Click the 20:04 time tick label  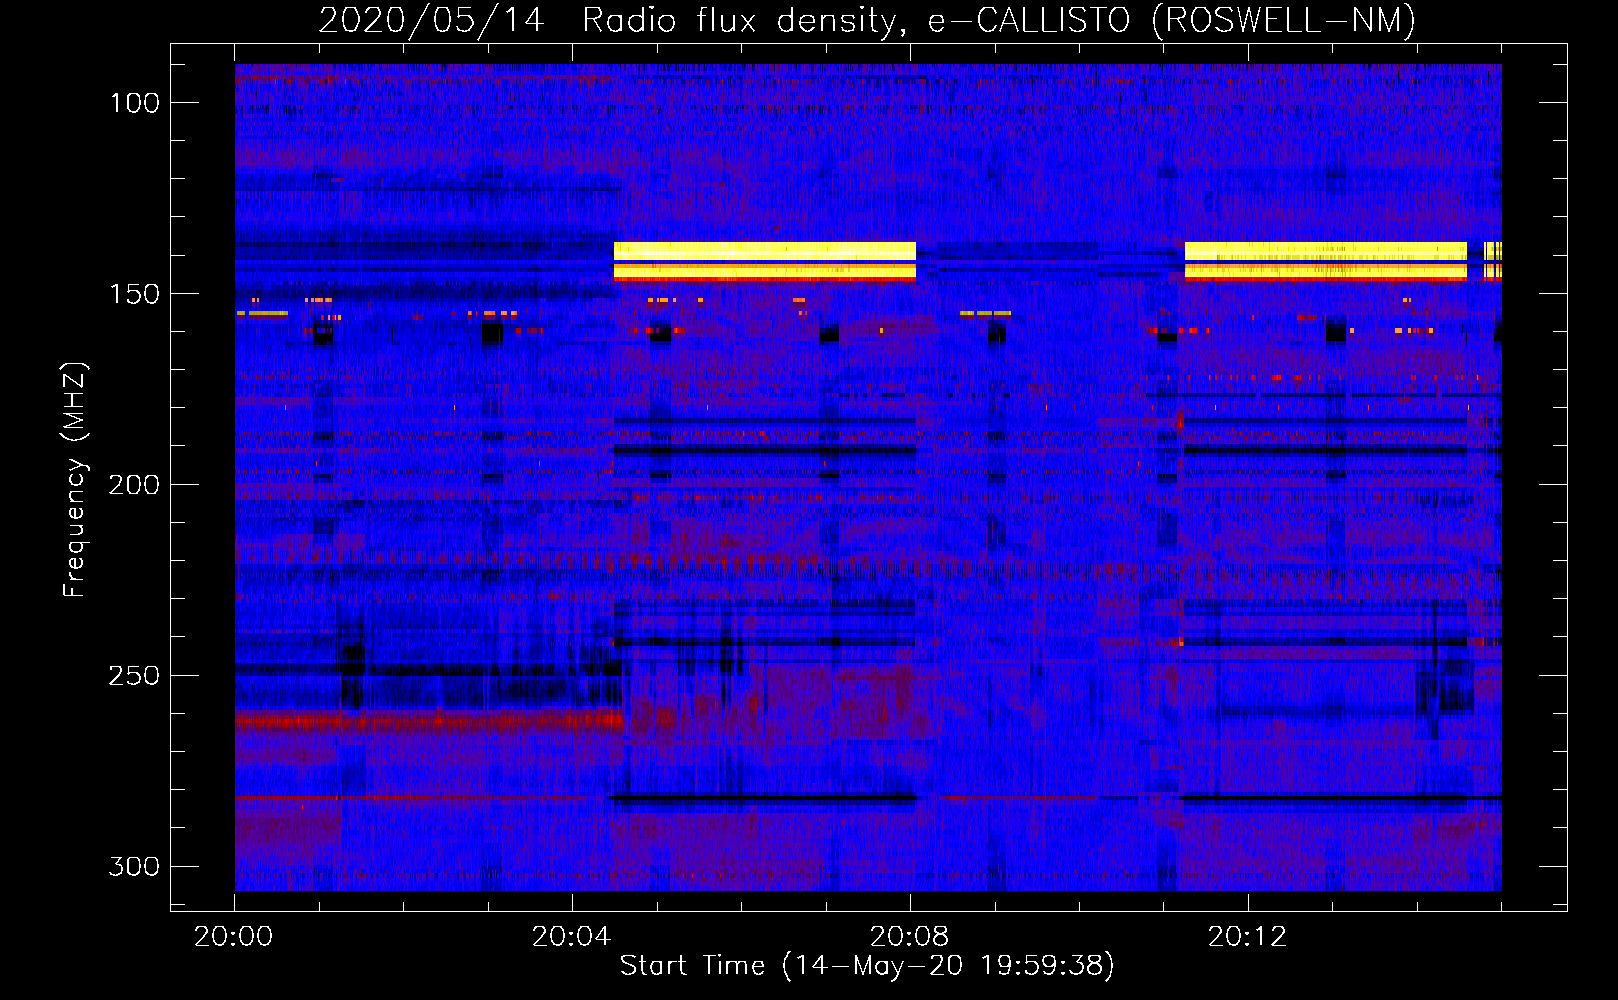click(572, 937)
